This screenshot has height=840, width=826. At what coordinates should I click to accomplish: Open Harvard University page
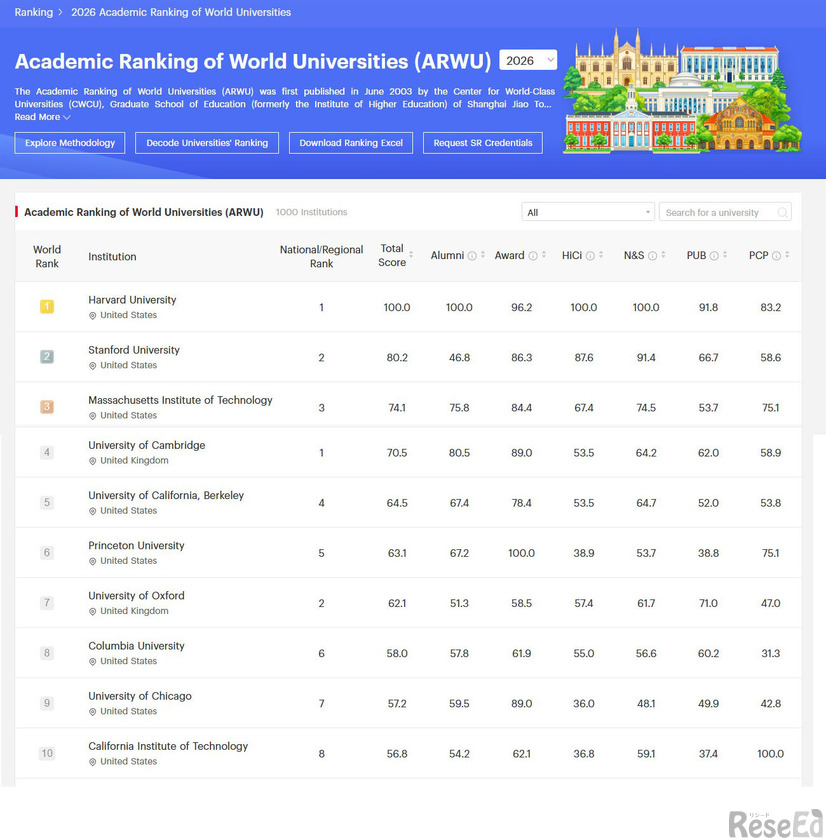click(x=132, y=300)
